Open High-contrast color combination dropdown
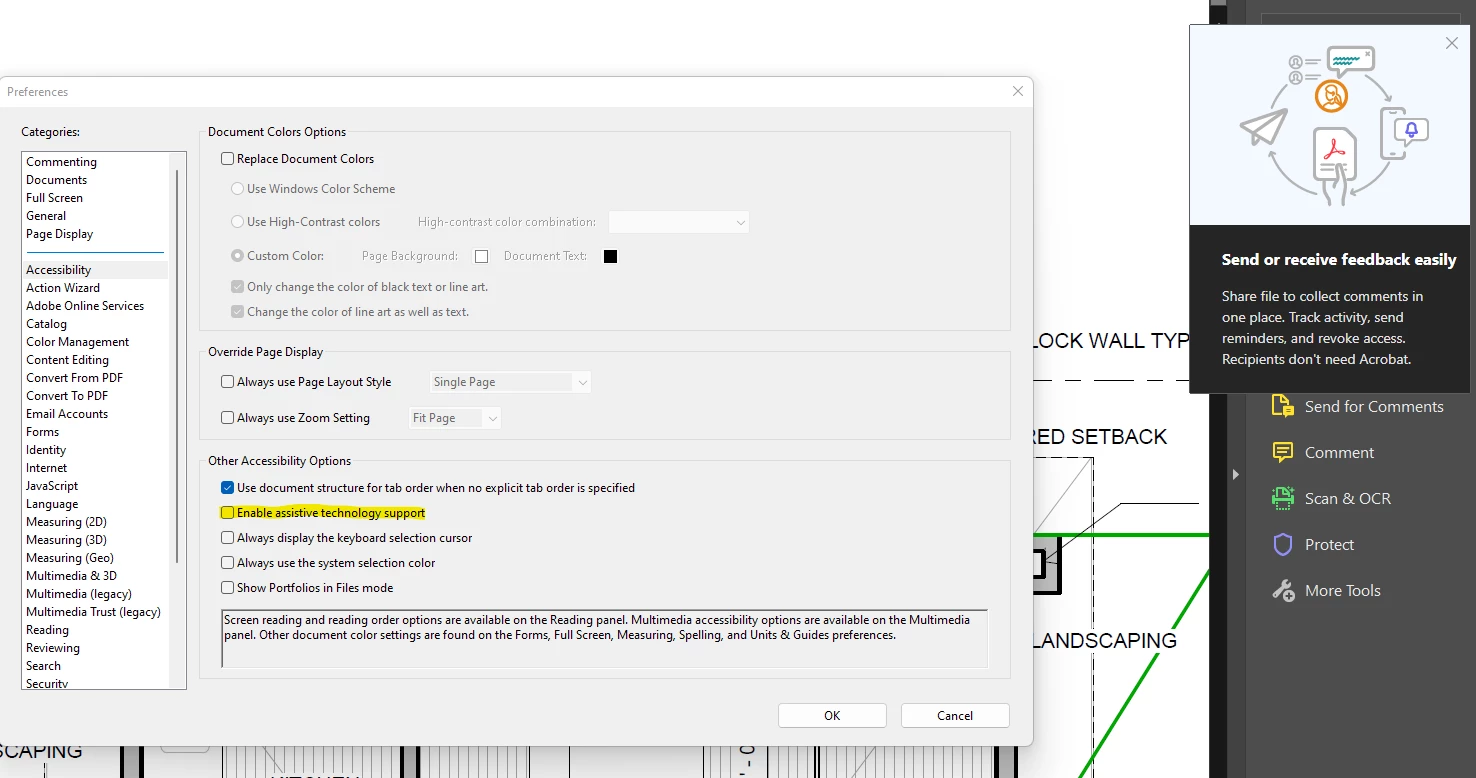The image size is (1476, 778). 679,222
